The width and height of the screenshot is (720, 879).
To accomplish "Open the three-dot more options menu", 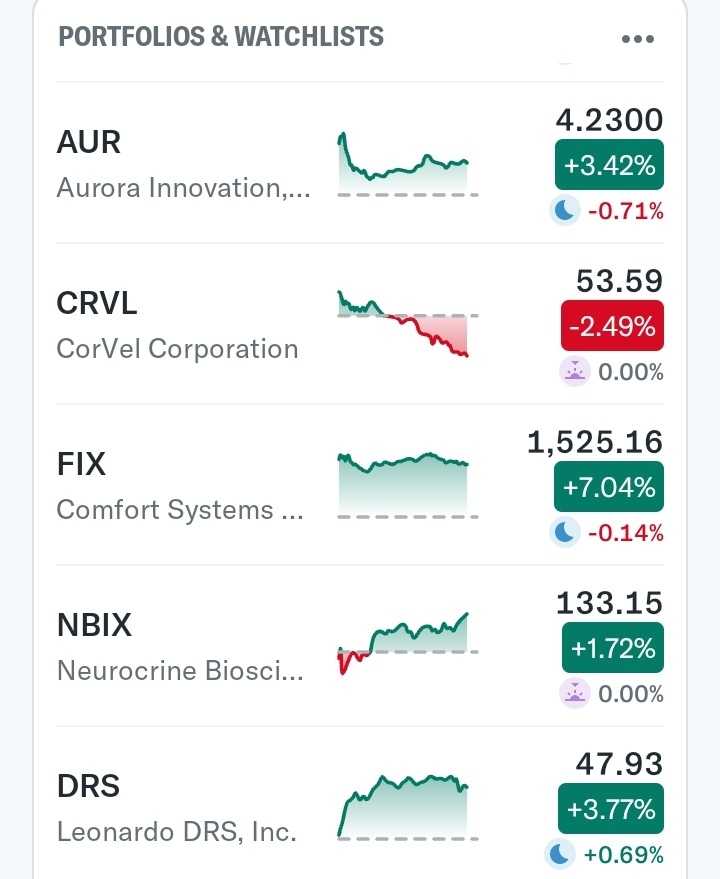I will coord(637,39).
